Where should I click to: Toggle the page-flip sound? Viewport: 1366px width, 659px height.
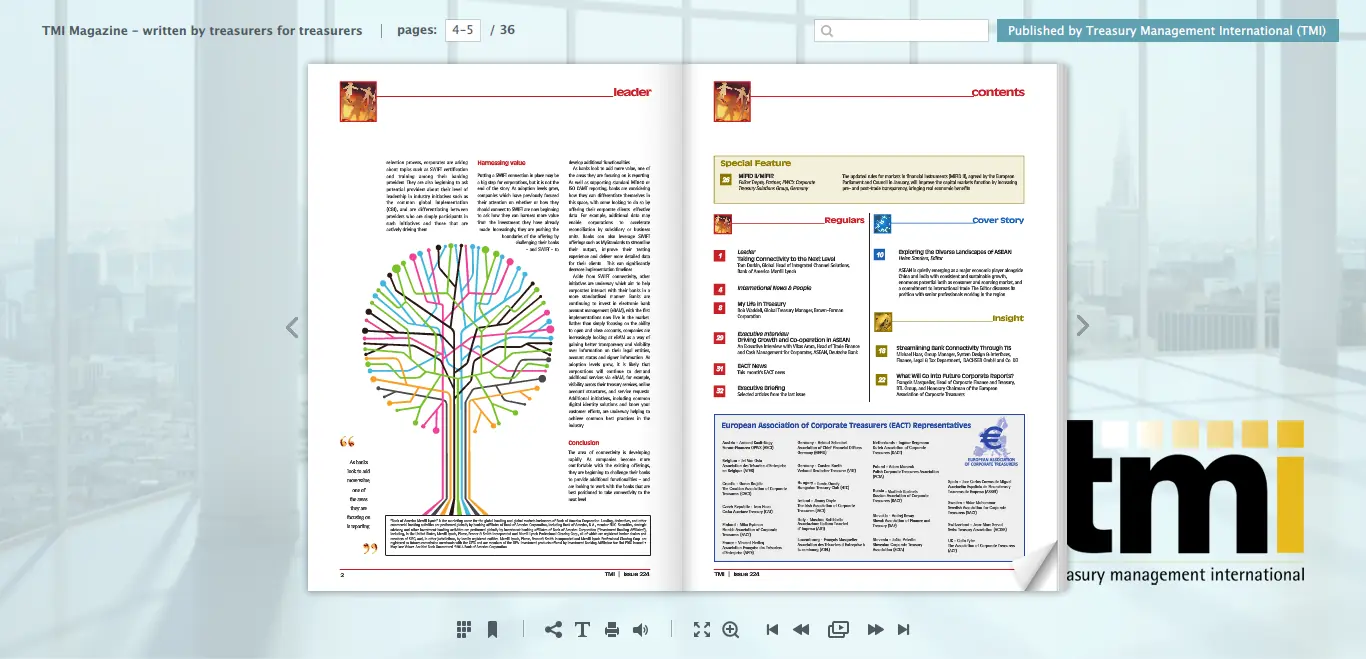(x=641, y=629)
